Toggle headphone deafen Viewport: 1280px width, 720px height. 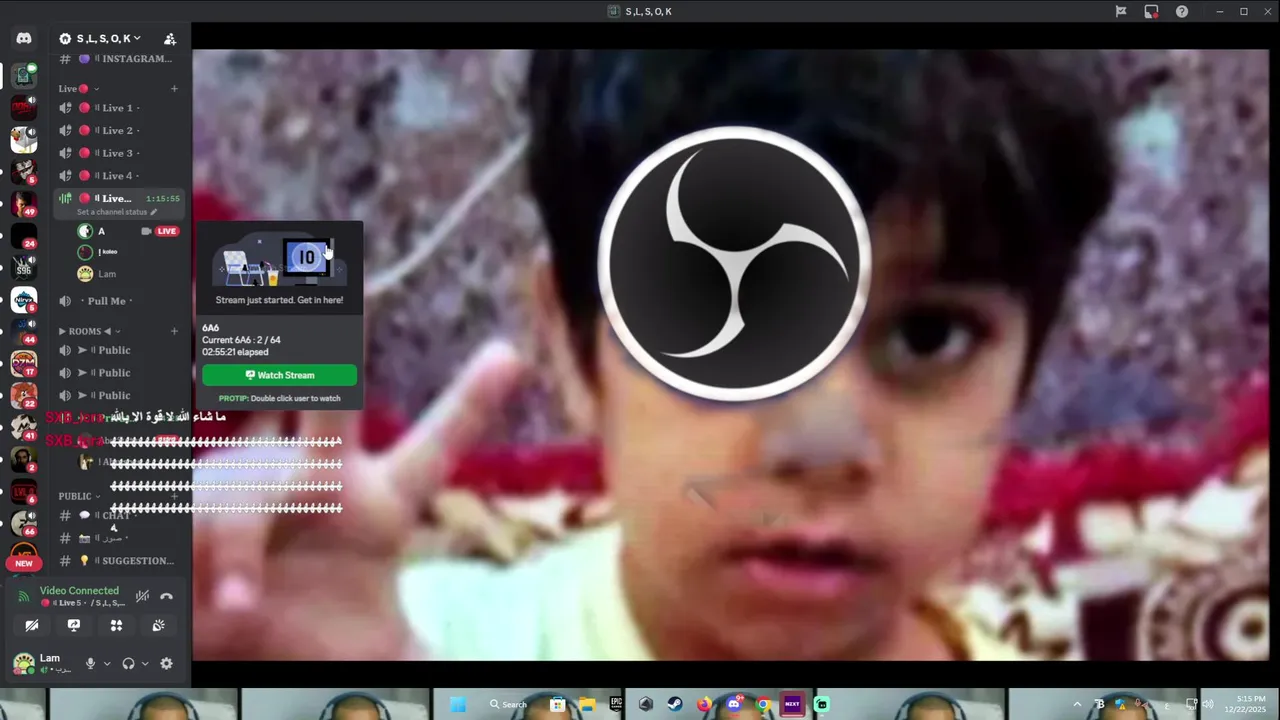[128, 663]
